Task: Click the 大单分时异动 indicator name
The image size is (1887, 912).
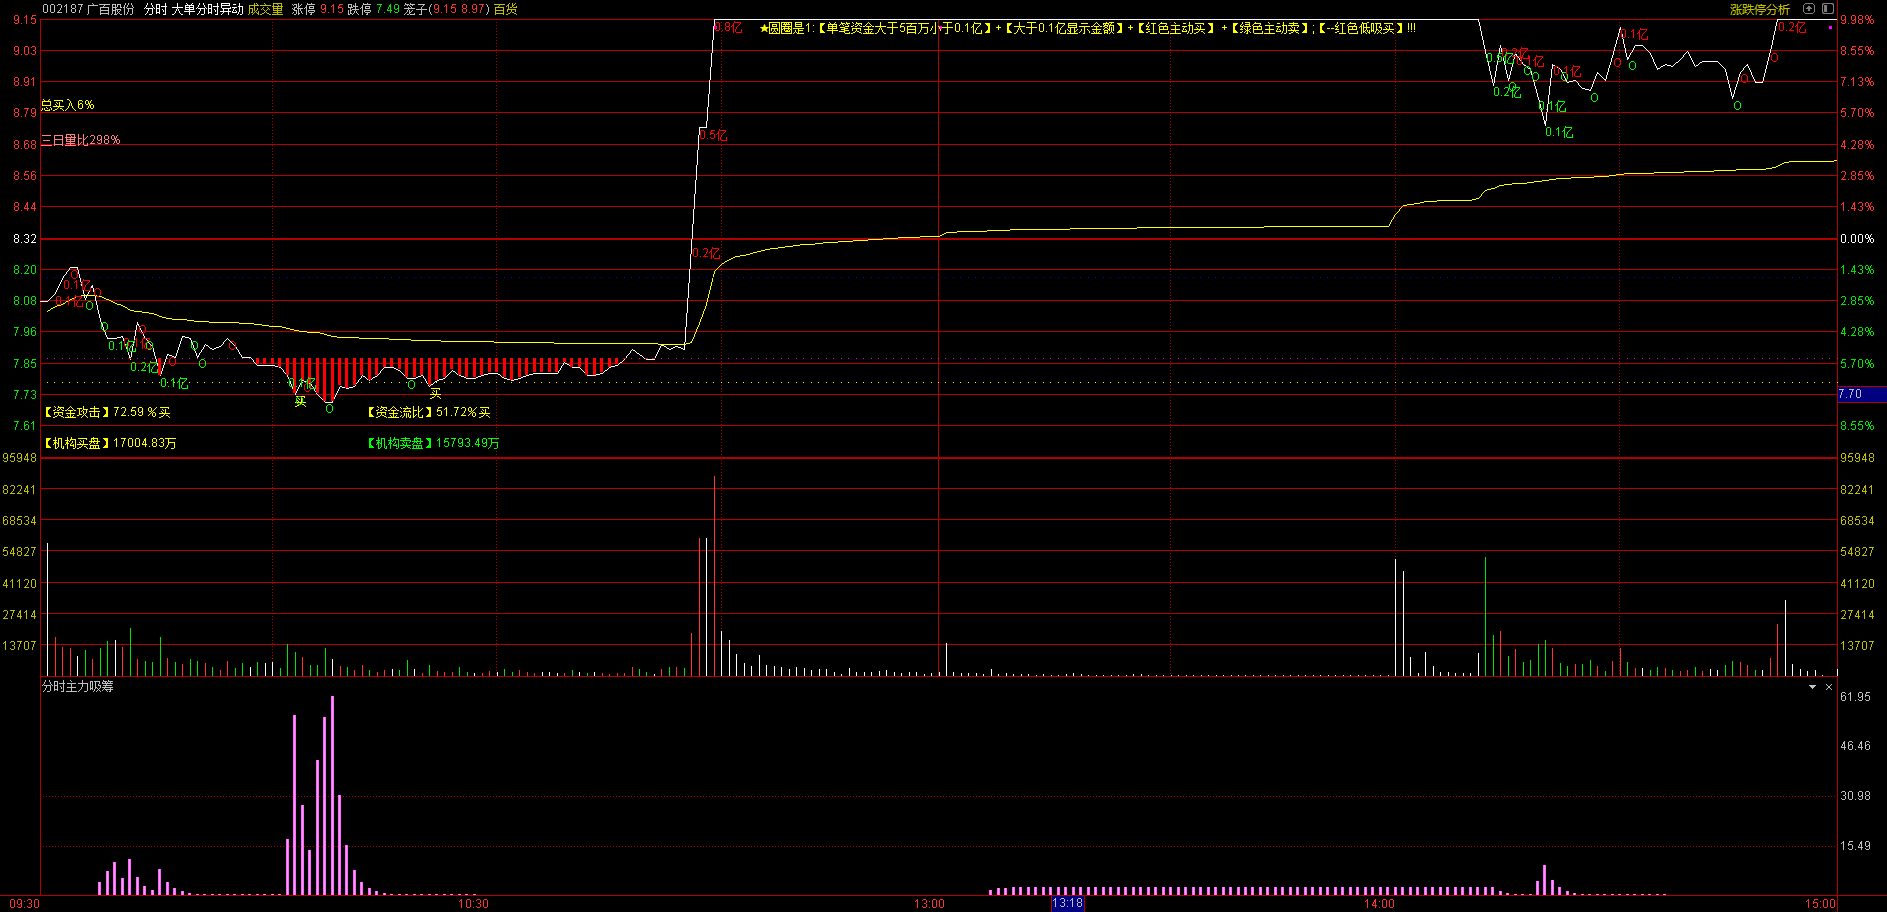Action: point(208,9)
